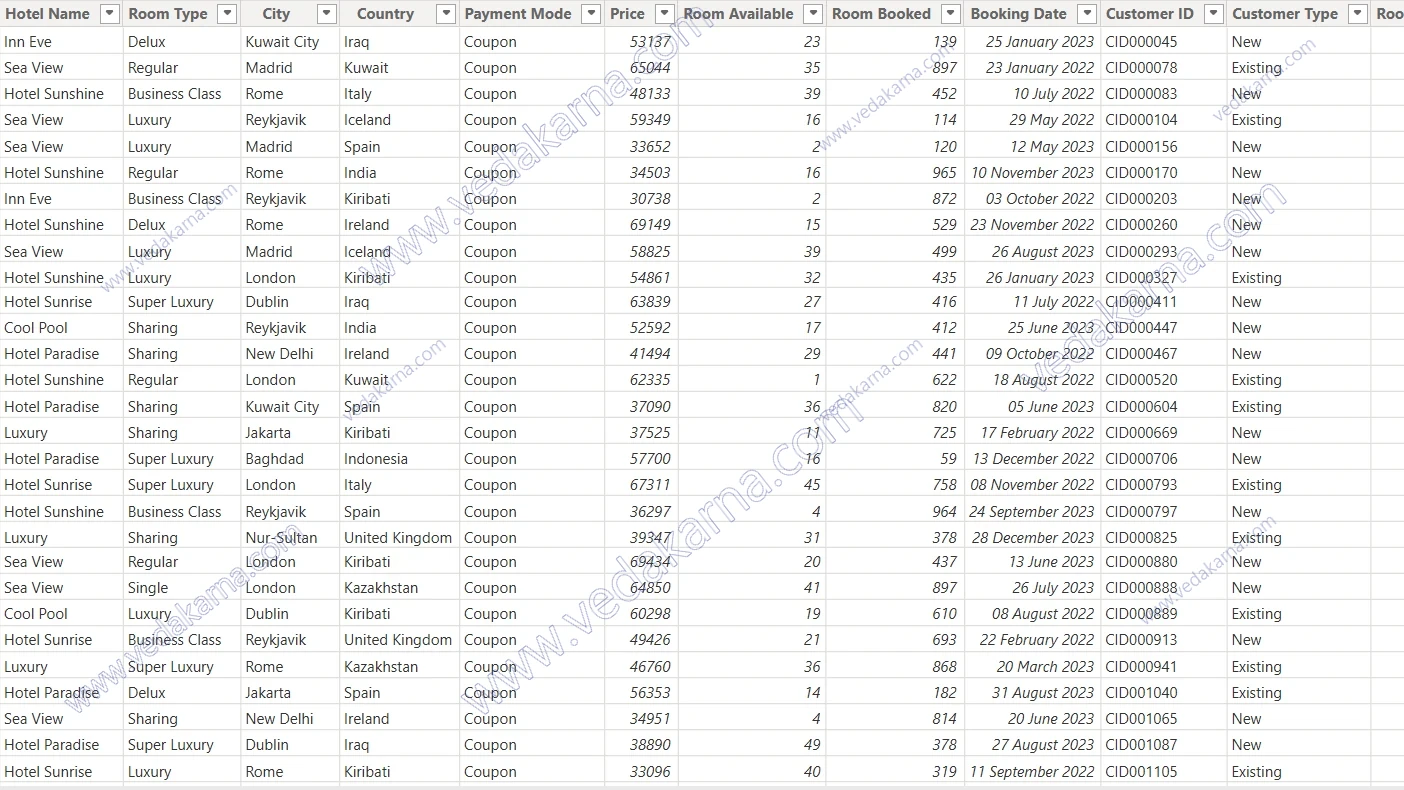Click booking date 11 September 2022
The height and width of the screenshot is (790, 1404).
pos(1032,772)
